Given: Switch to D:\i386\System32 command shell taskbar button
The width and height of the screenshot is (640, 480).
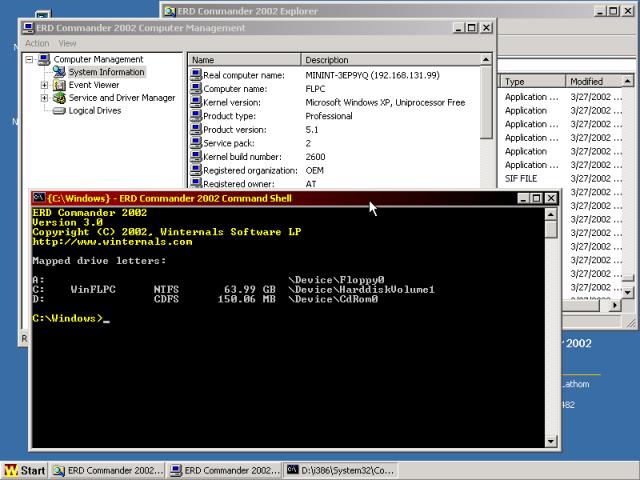Looking at the screenshot, I should point(341,470).
